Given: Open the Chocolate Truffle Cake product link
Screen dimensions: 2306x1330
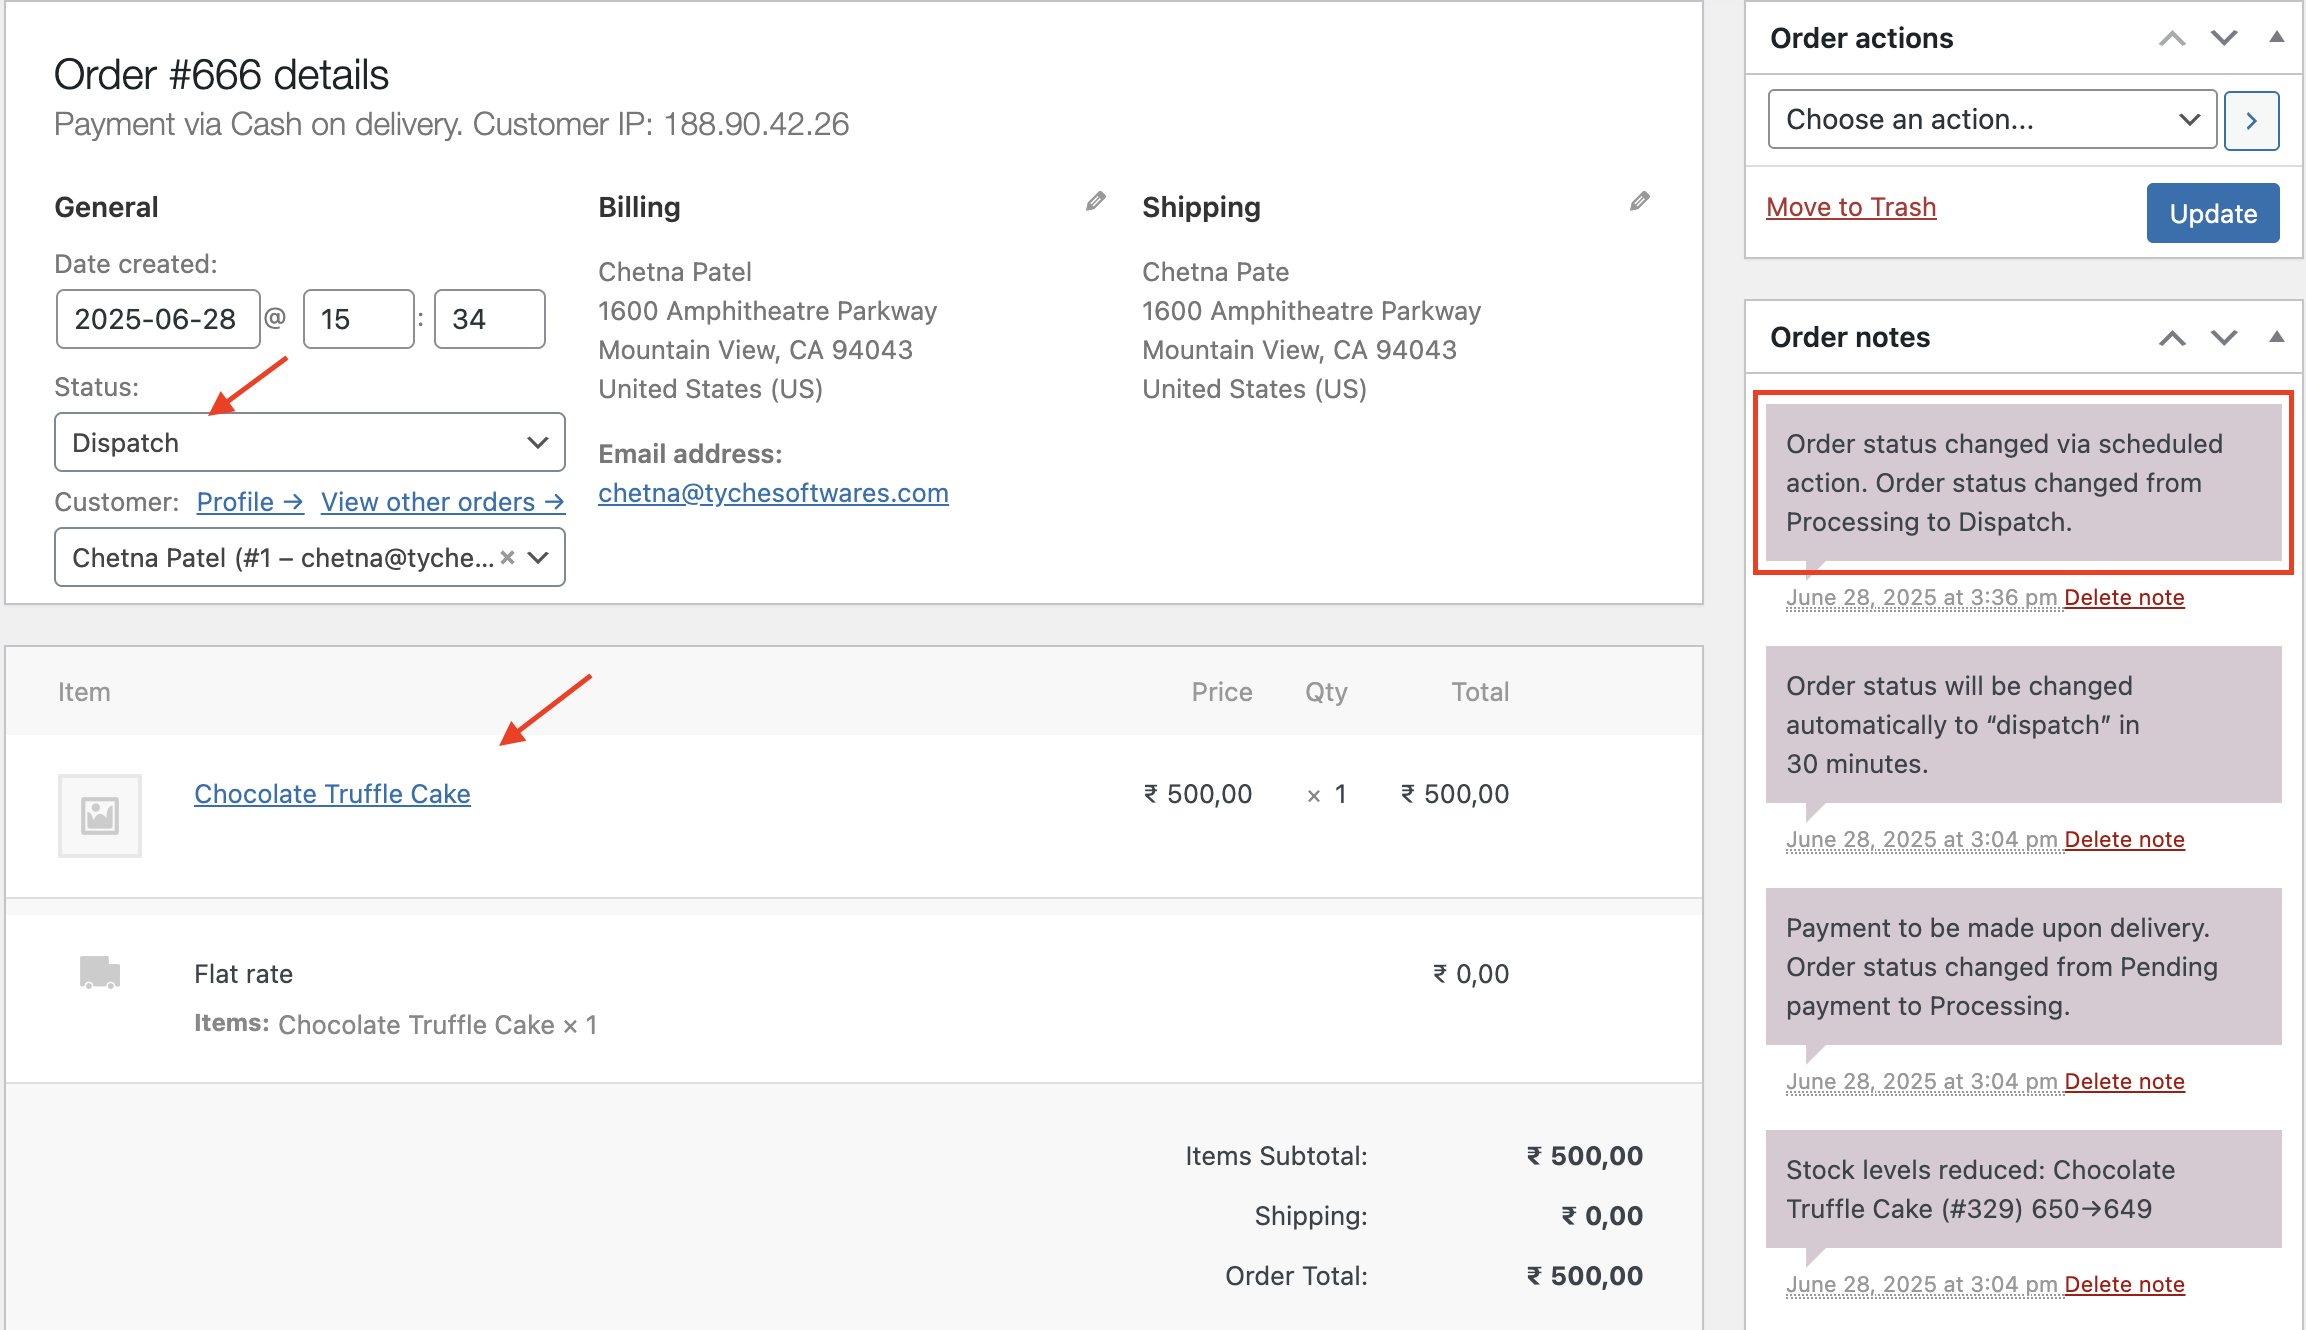Looking at the screenshot, I should coord(332,794).
